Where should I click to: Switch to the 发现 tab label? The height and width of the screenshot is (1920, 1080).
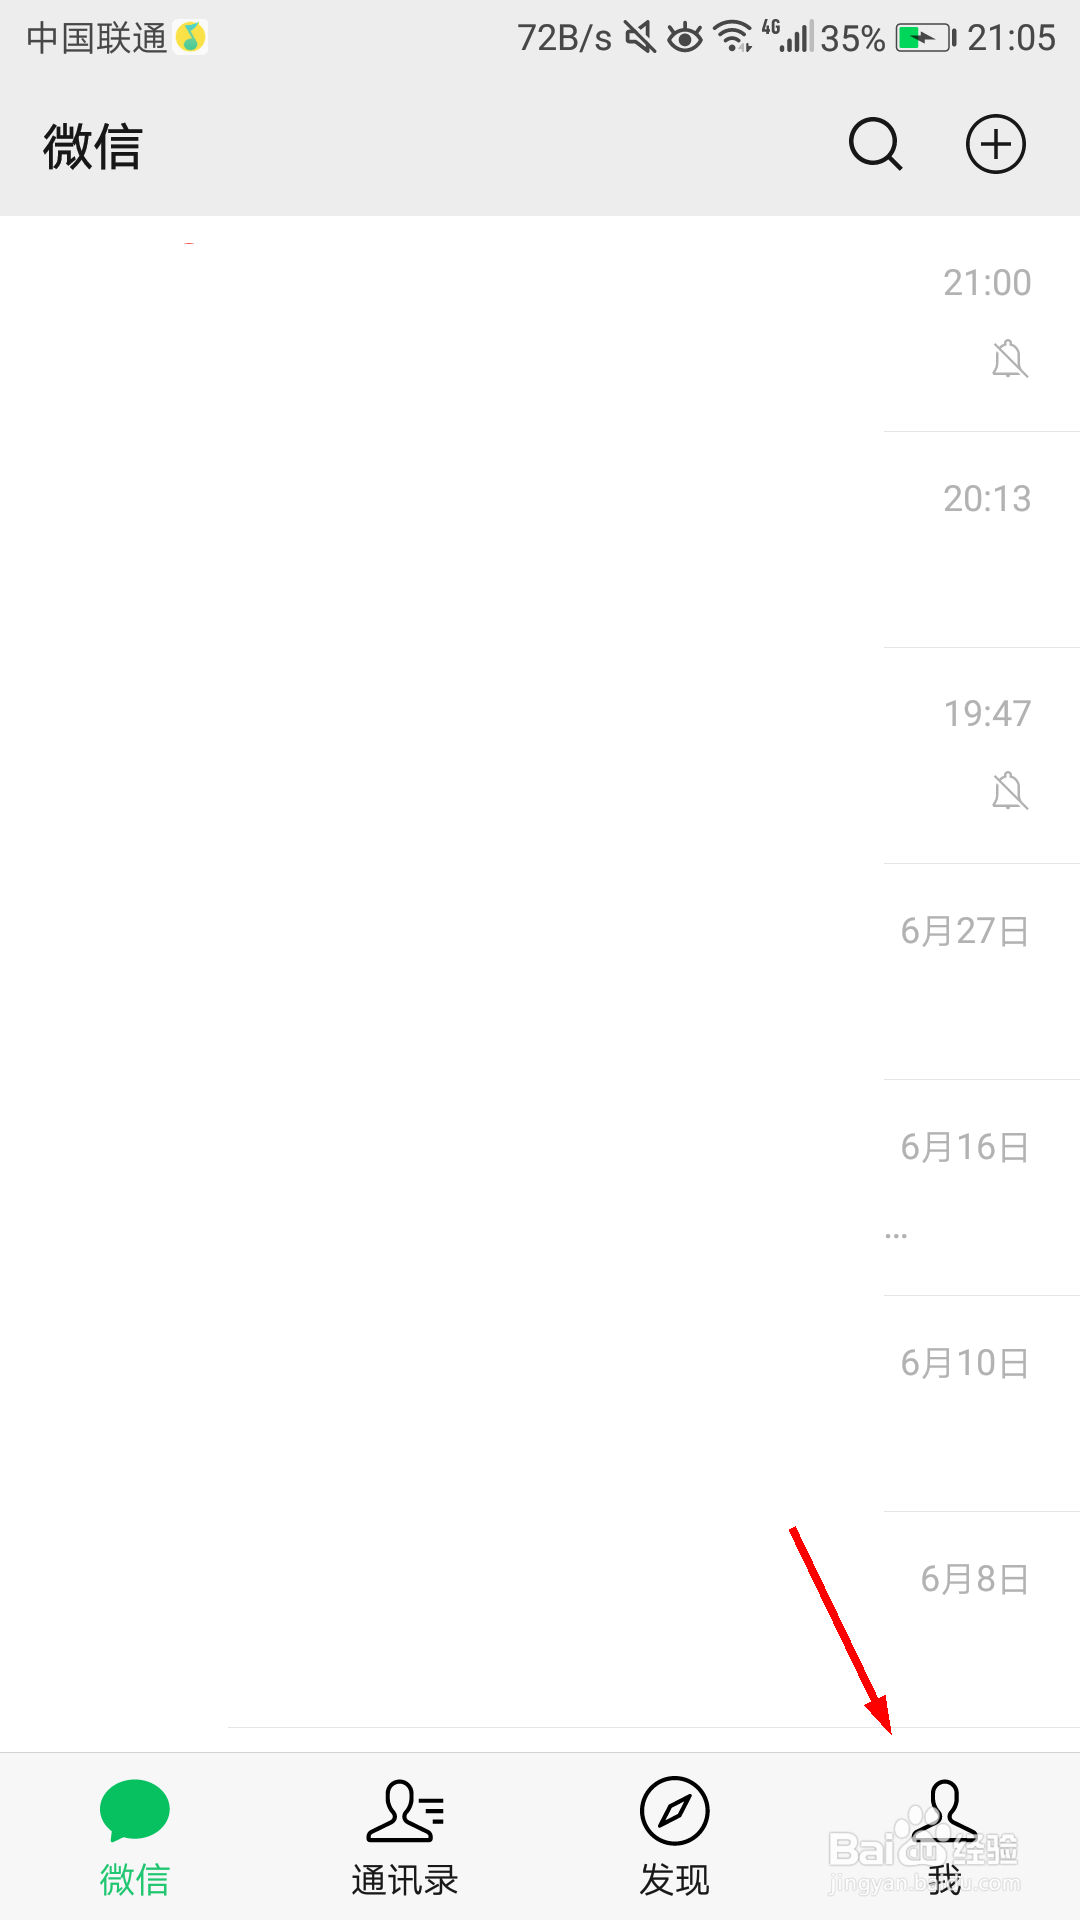pyautogui.click(x=675, y=1880)
